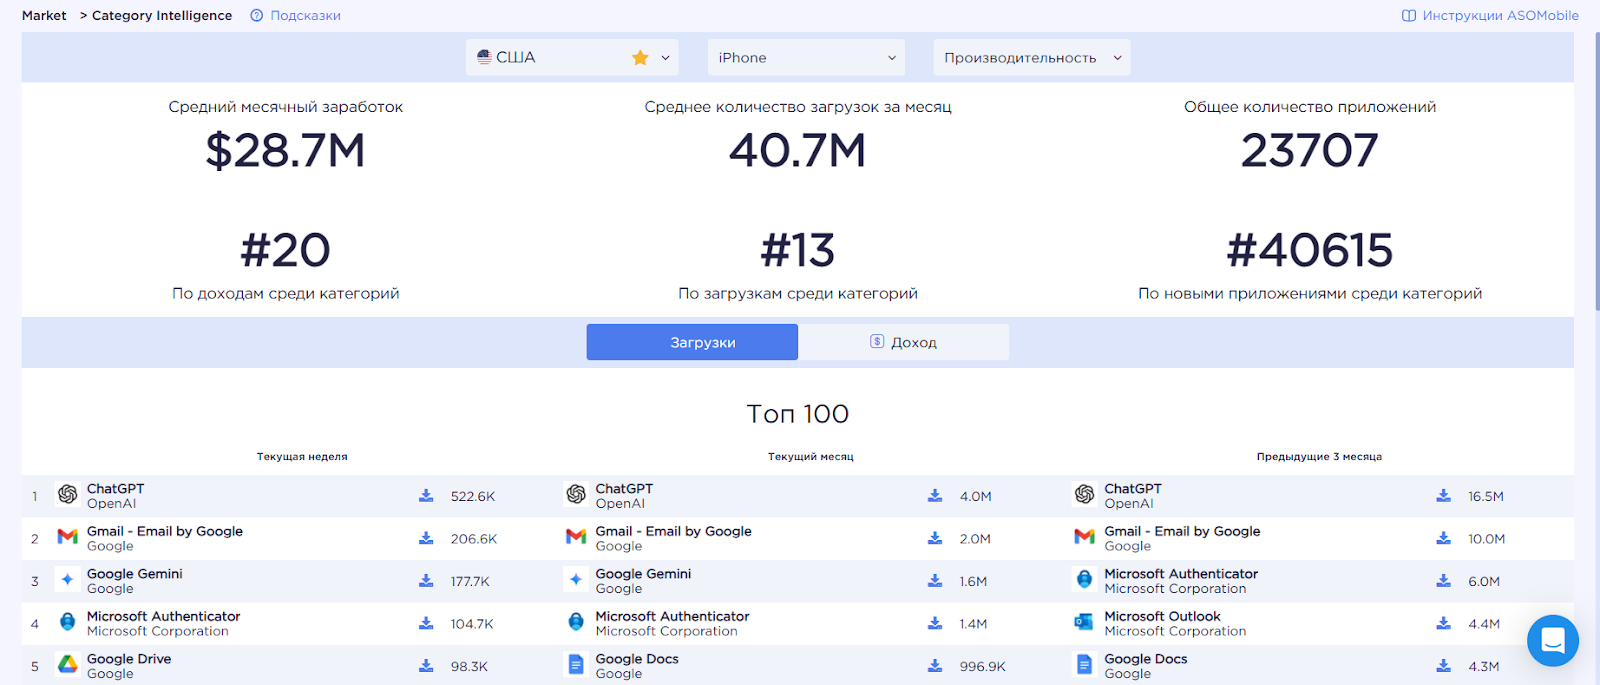1600x685 pixels.
Task: Click the download icon next to 10.0M
Action: pos(1444,538)
